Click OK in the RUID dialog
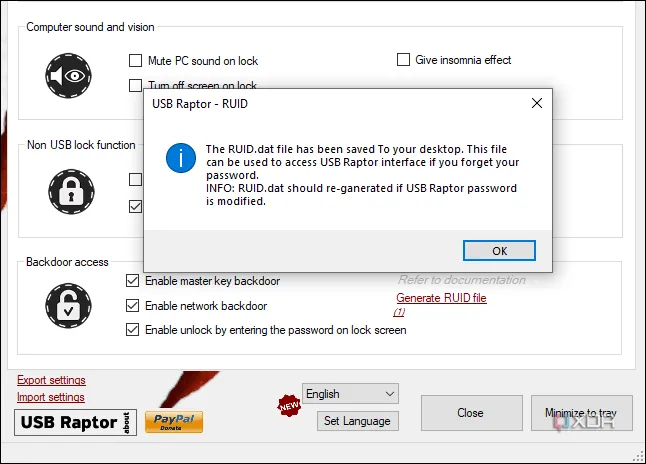Image resolution: width=646 pixels, height=464 pixels. tap(499, 251)
